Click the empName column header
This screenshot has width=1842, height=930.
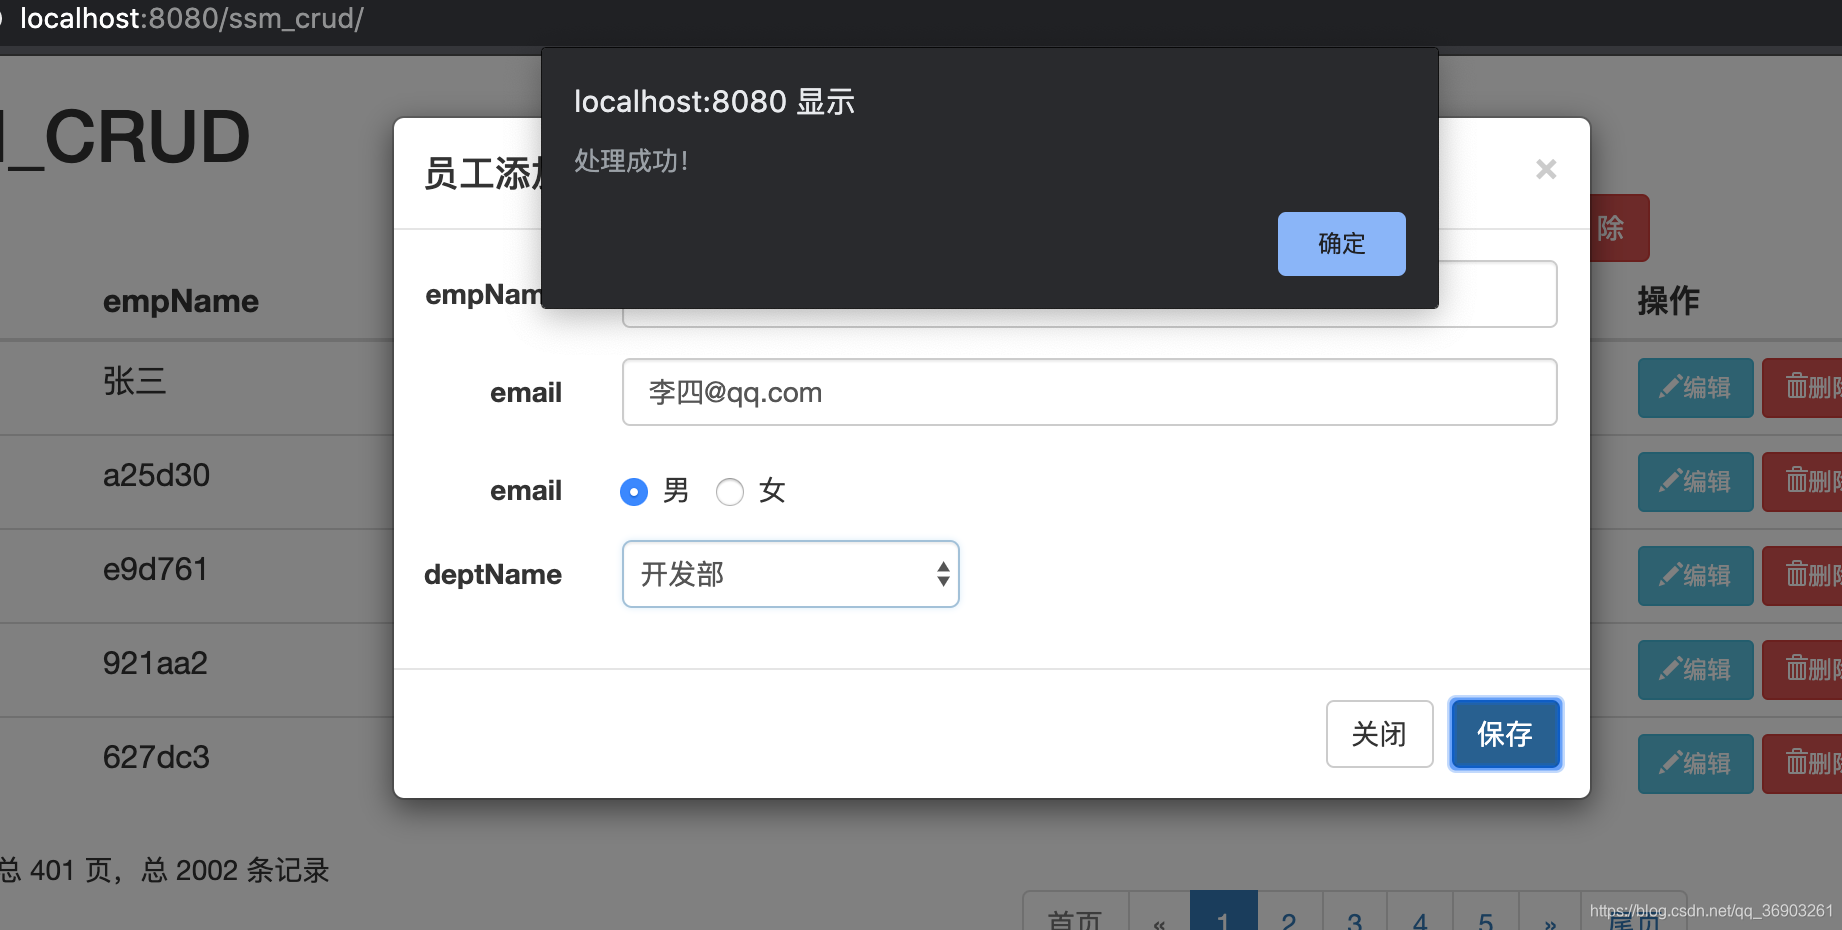181,301
